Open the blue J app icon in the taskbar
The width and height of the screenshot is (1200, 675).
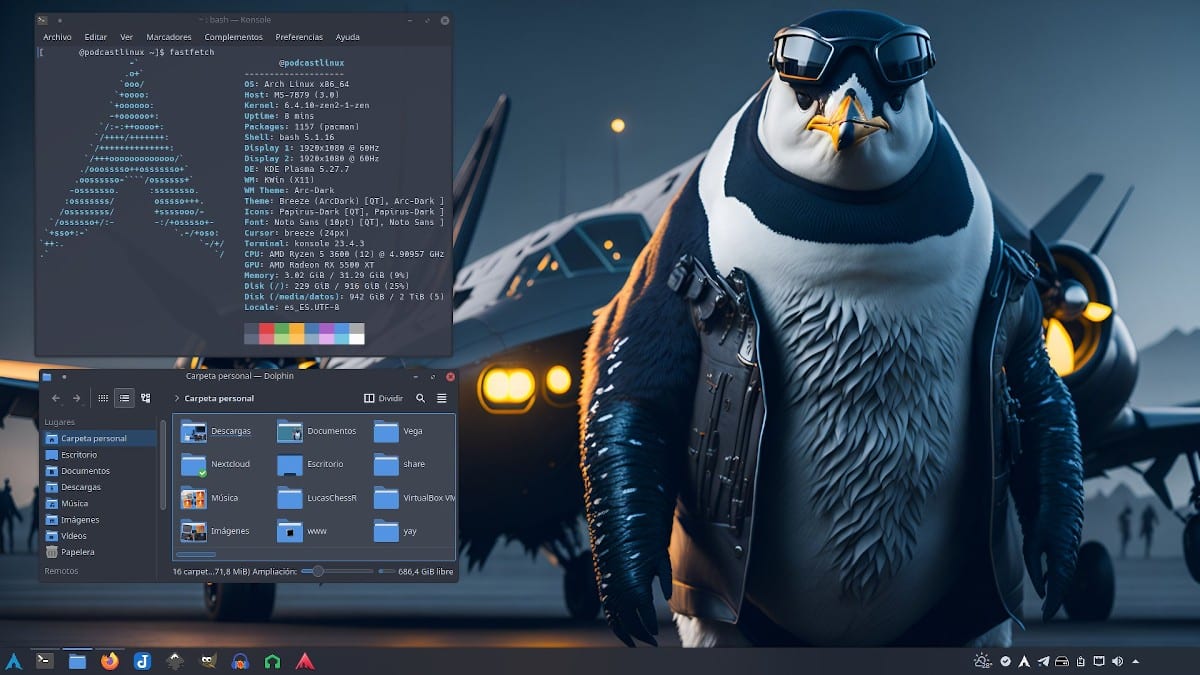coord(142,660)
